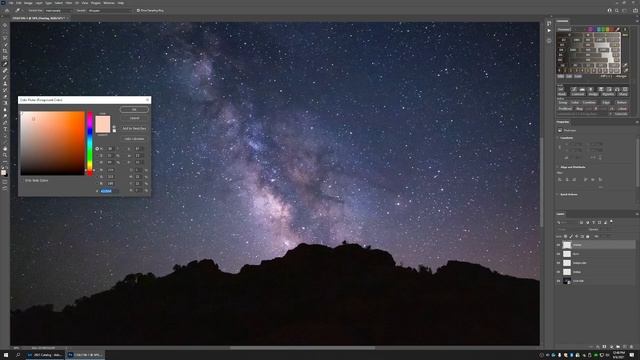This screenshot has height=360, width=640.
Task: Select the Eyedropper tool in toolbar
Action: [5, 64]
